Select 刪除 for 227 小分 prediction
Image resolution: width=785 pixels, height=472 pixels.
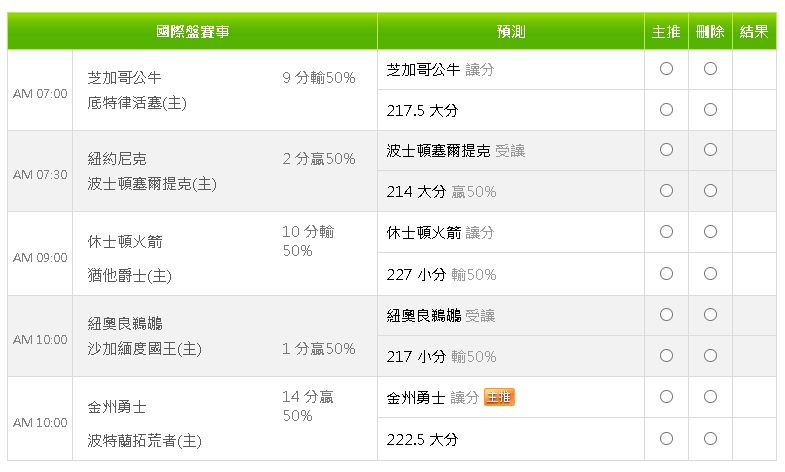[x=710, y=274]
